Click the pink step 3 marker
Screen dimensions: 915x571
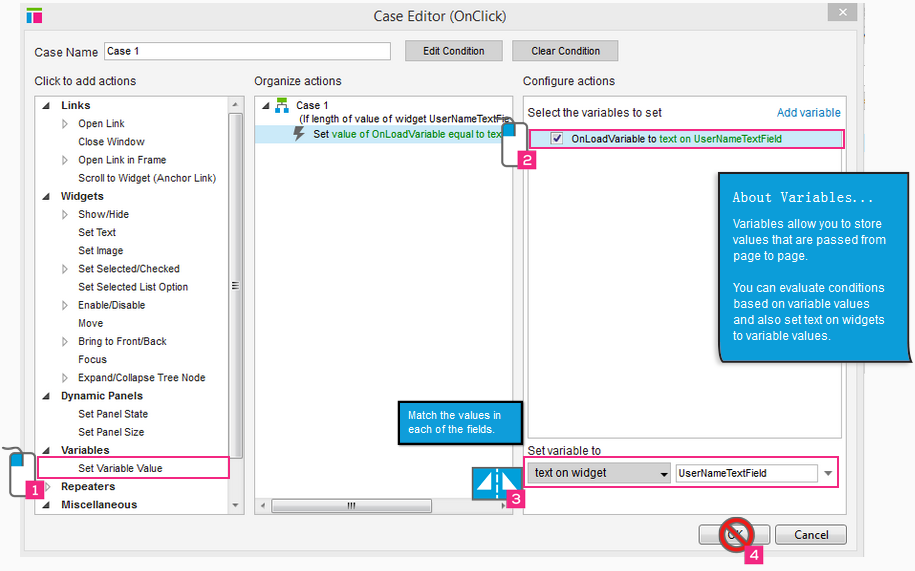(x=515, y=498)
